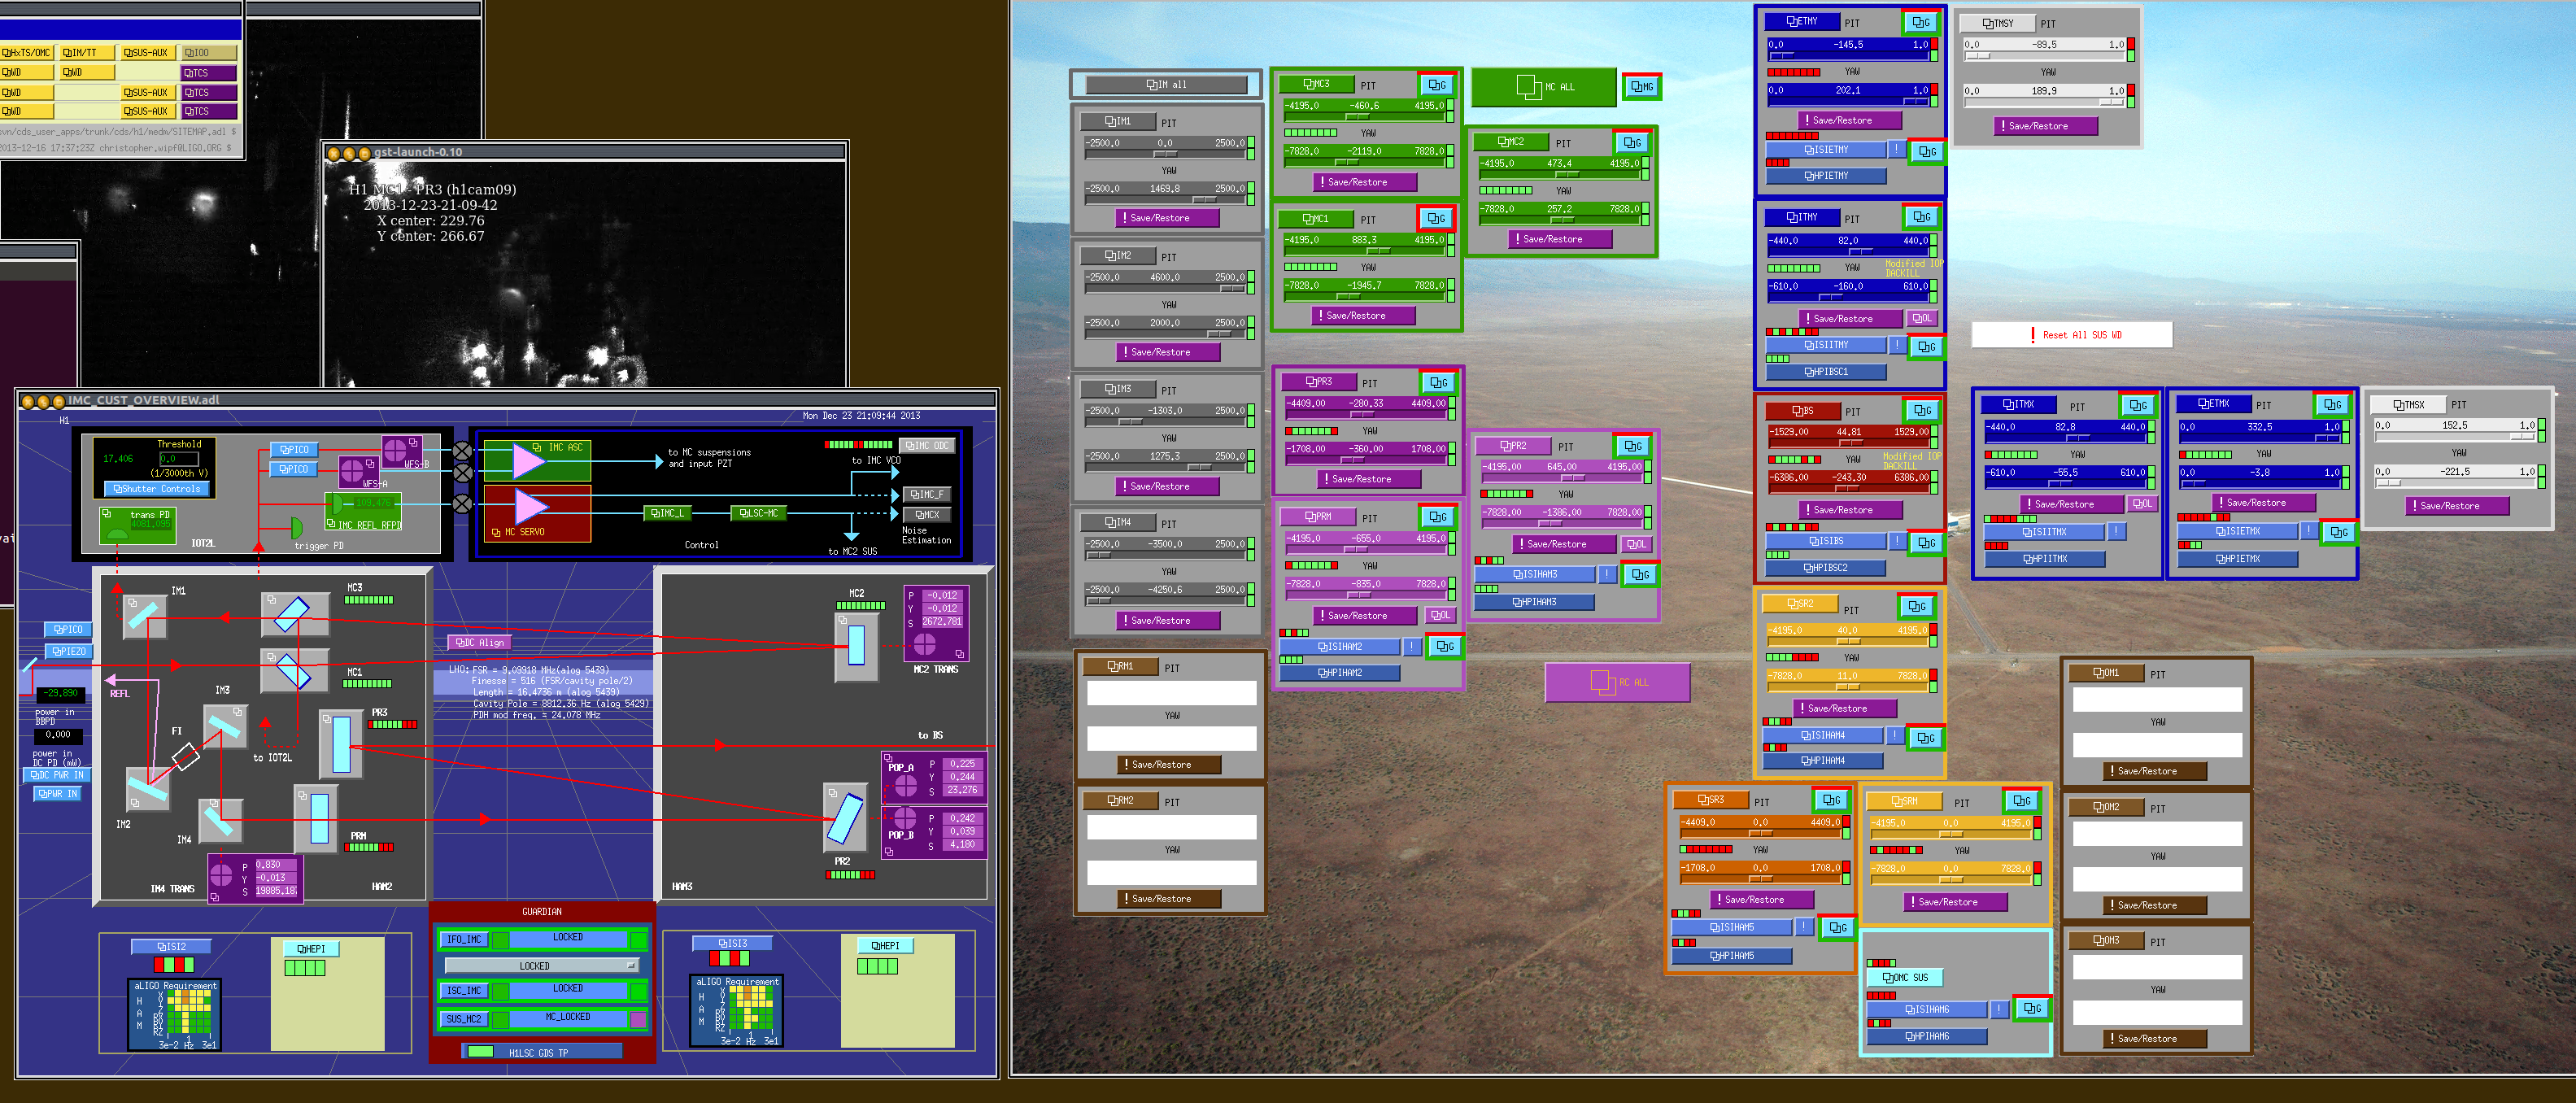2576x1103 pixels.
Task: Open the MC2 related display menu
Action: tap(1510, 142)
